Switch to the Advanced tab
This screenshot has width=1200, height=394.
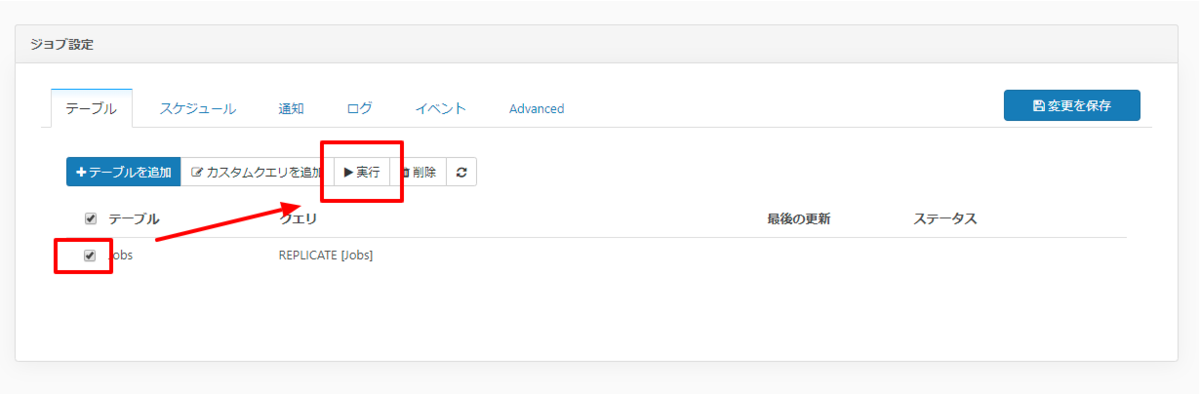coord(537,108)
